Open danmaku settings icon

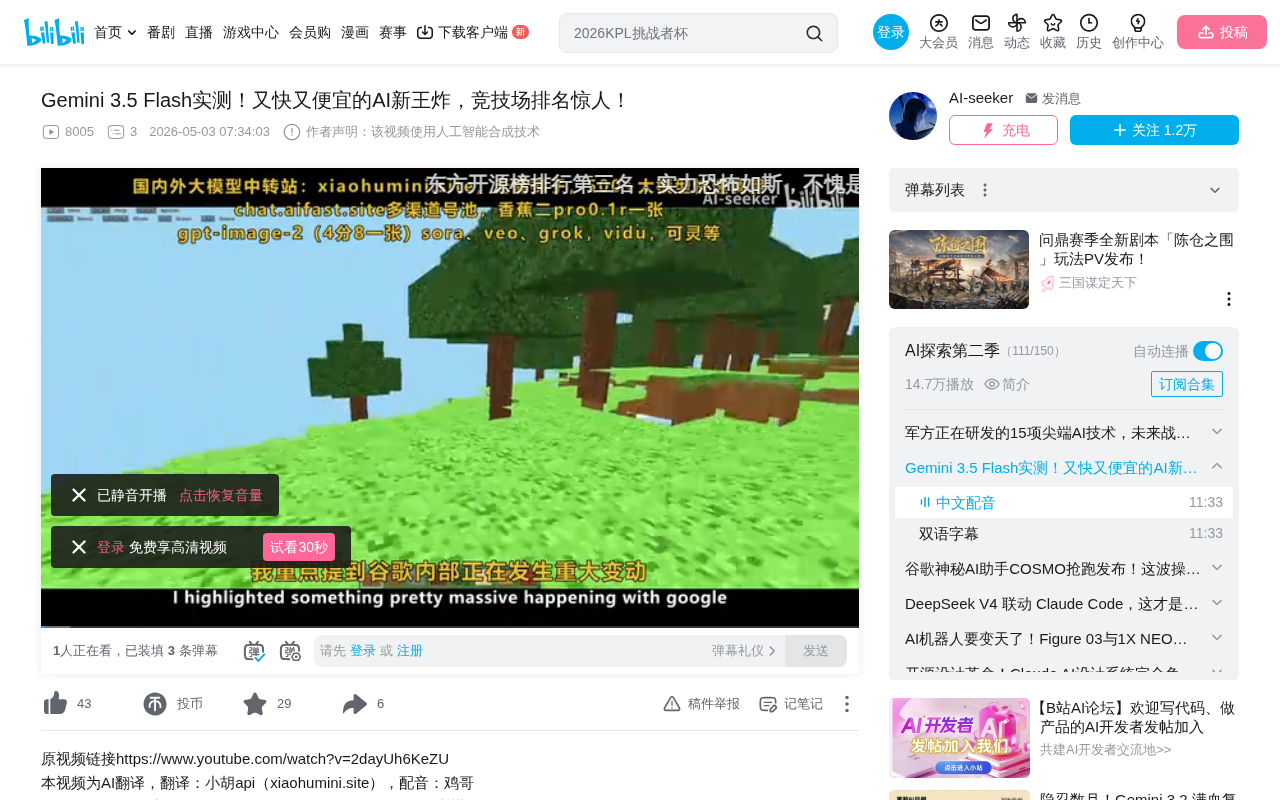pos(290,651)
